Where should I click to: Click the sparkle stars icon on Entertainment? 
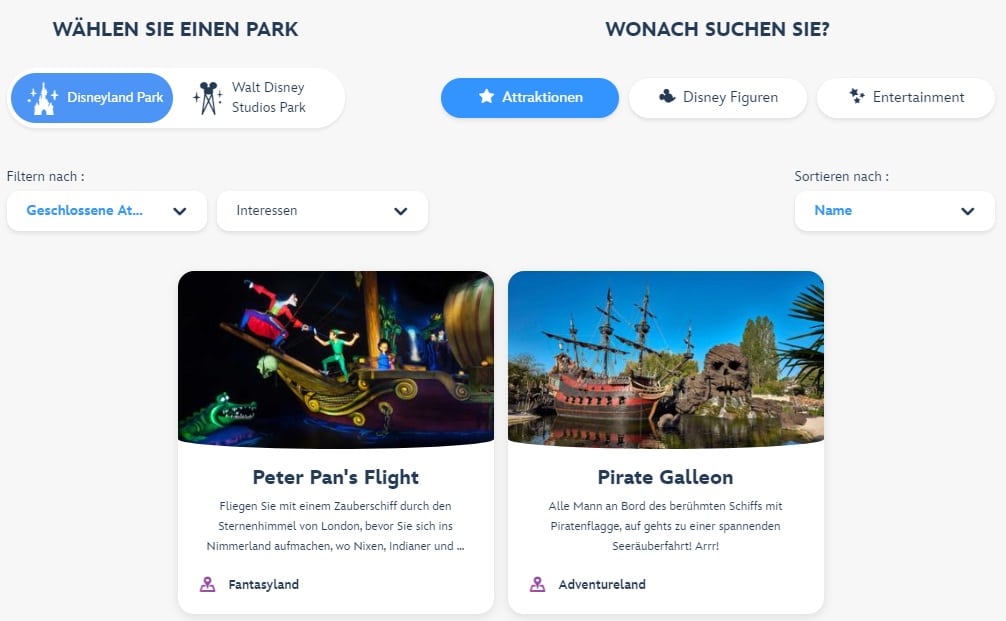[x=857, y=96]
